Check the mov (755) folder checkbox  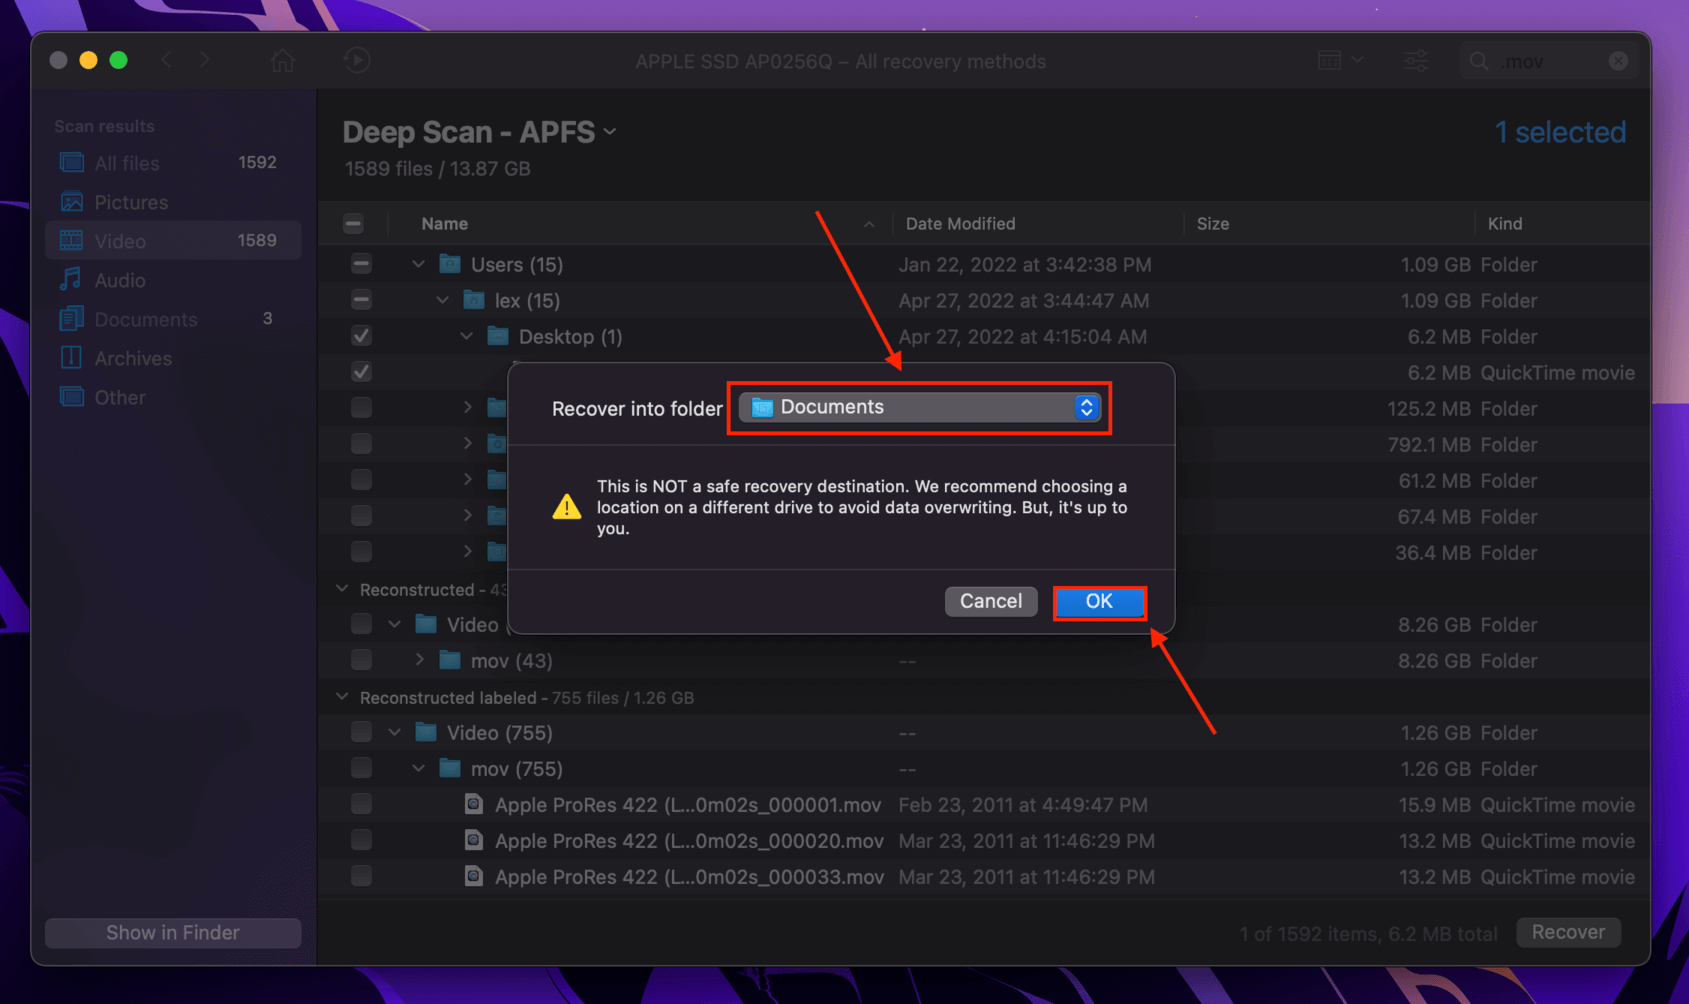coord(361,768)
